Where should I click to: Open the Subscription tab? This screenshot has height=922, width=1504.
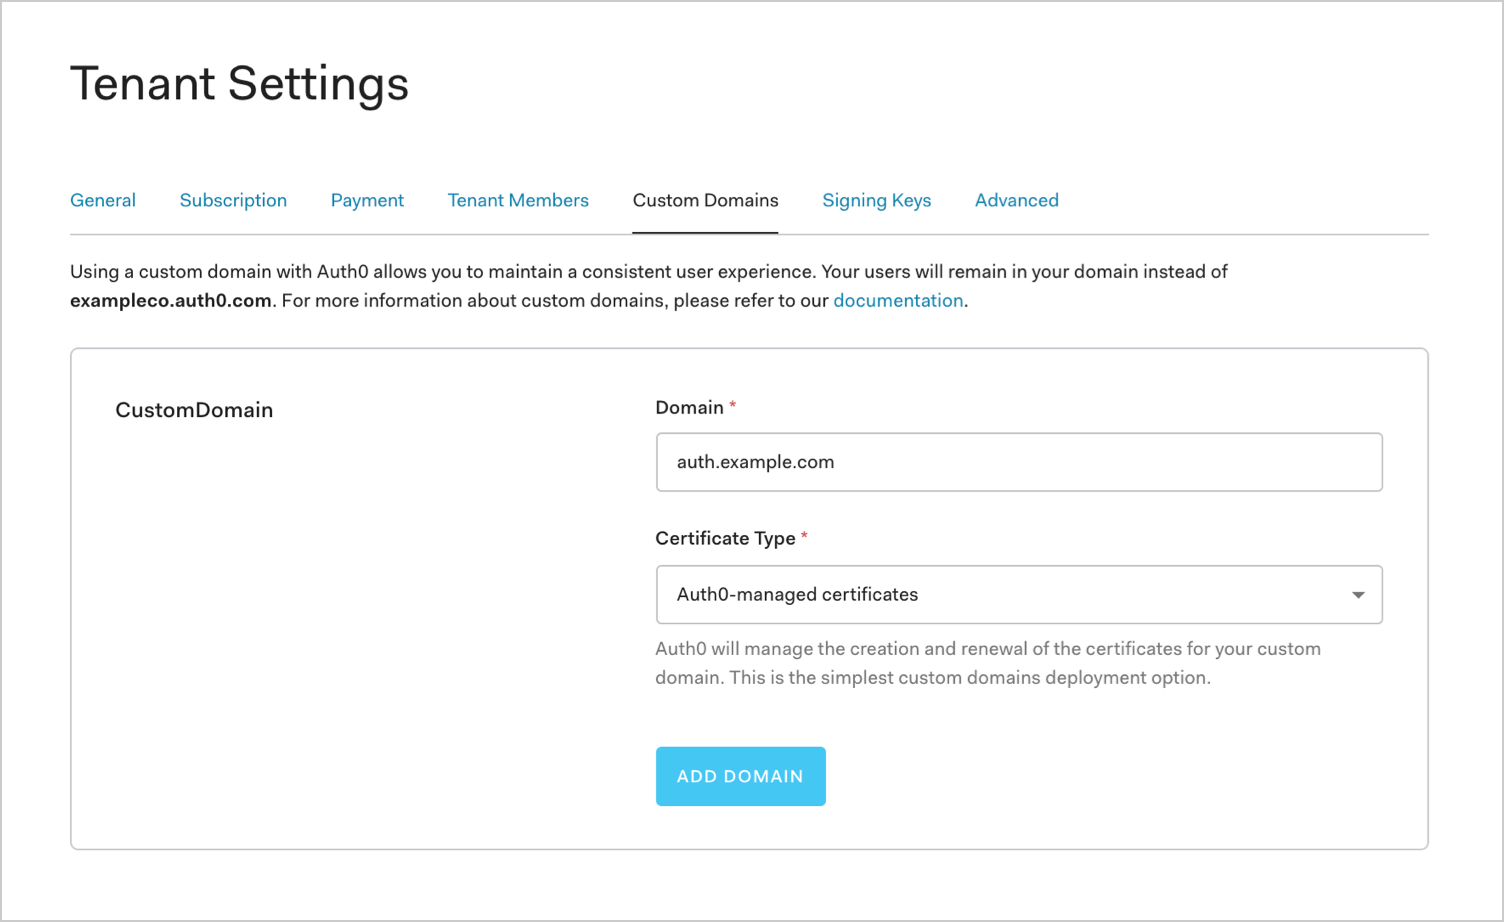click(233, 200)
